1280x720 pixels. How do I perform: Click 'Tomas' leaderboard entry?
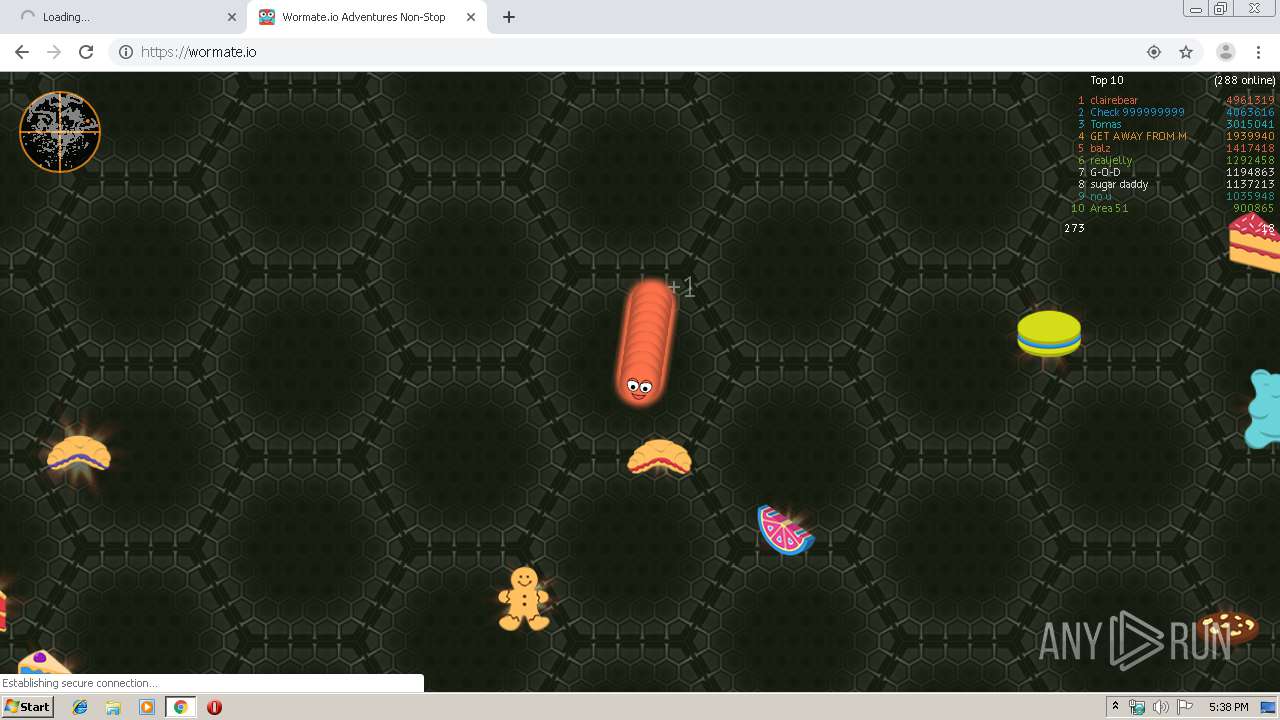[1106, 124]
